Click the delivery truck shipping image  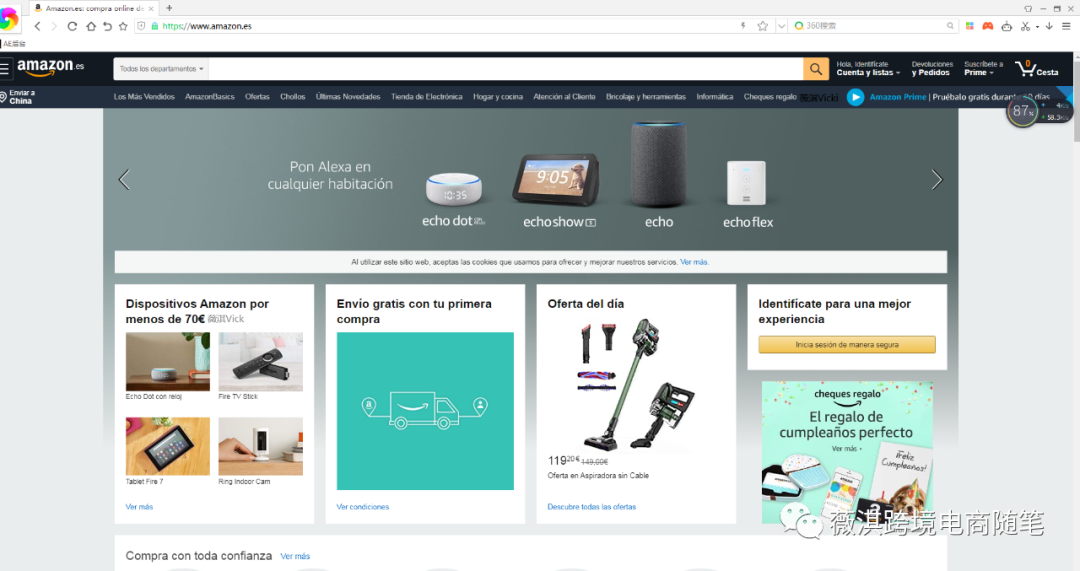[425, 411]
